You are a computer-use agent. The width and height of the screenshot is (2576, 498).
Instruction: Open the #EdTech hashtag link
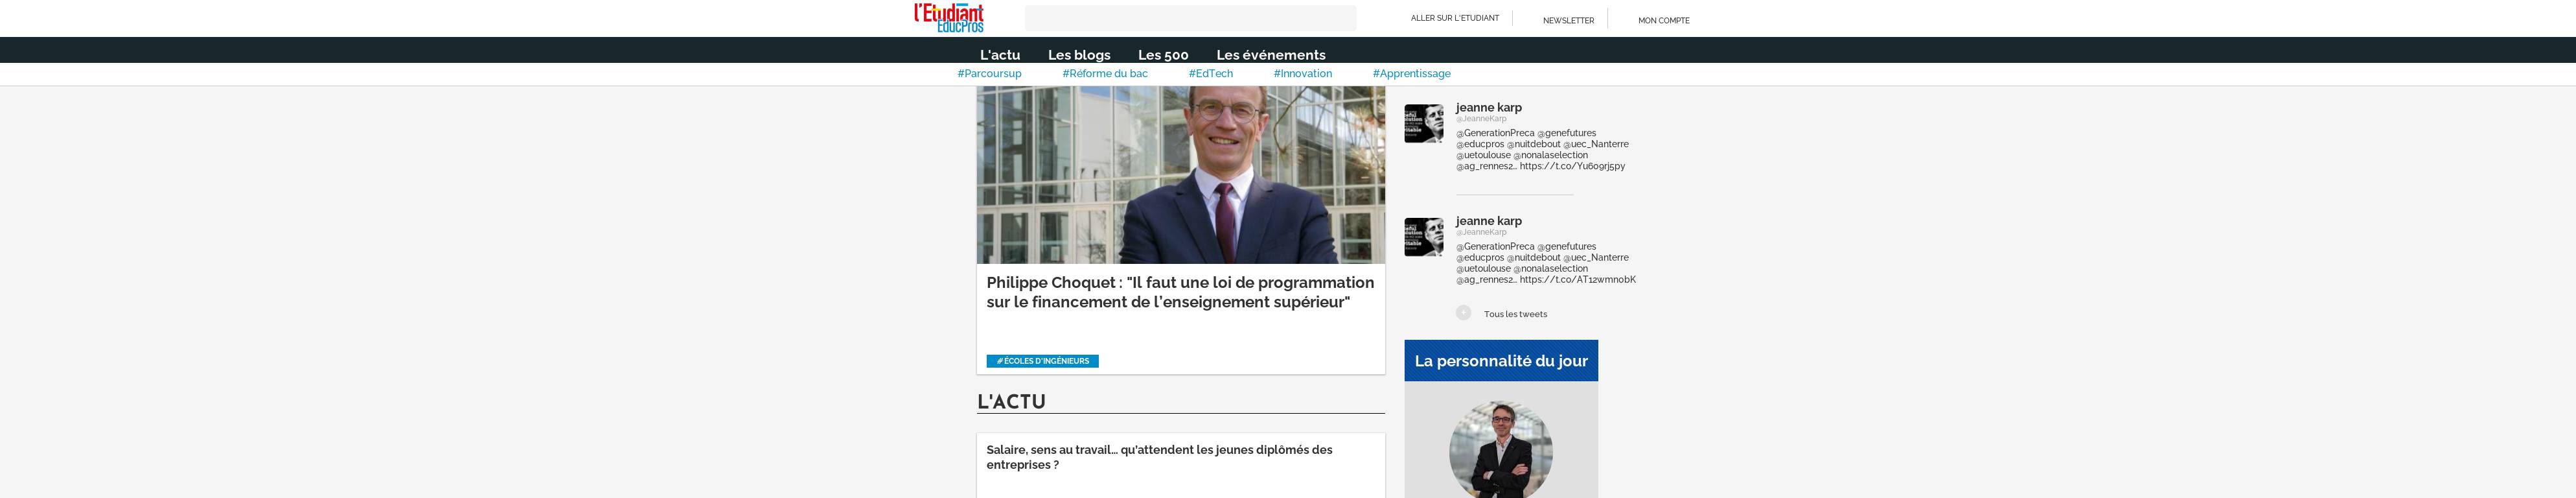click(x=1210, y=74)
